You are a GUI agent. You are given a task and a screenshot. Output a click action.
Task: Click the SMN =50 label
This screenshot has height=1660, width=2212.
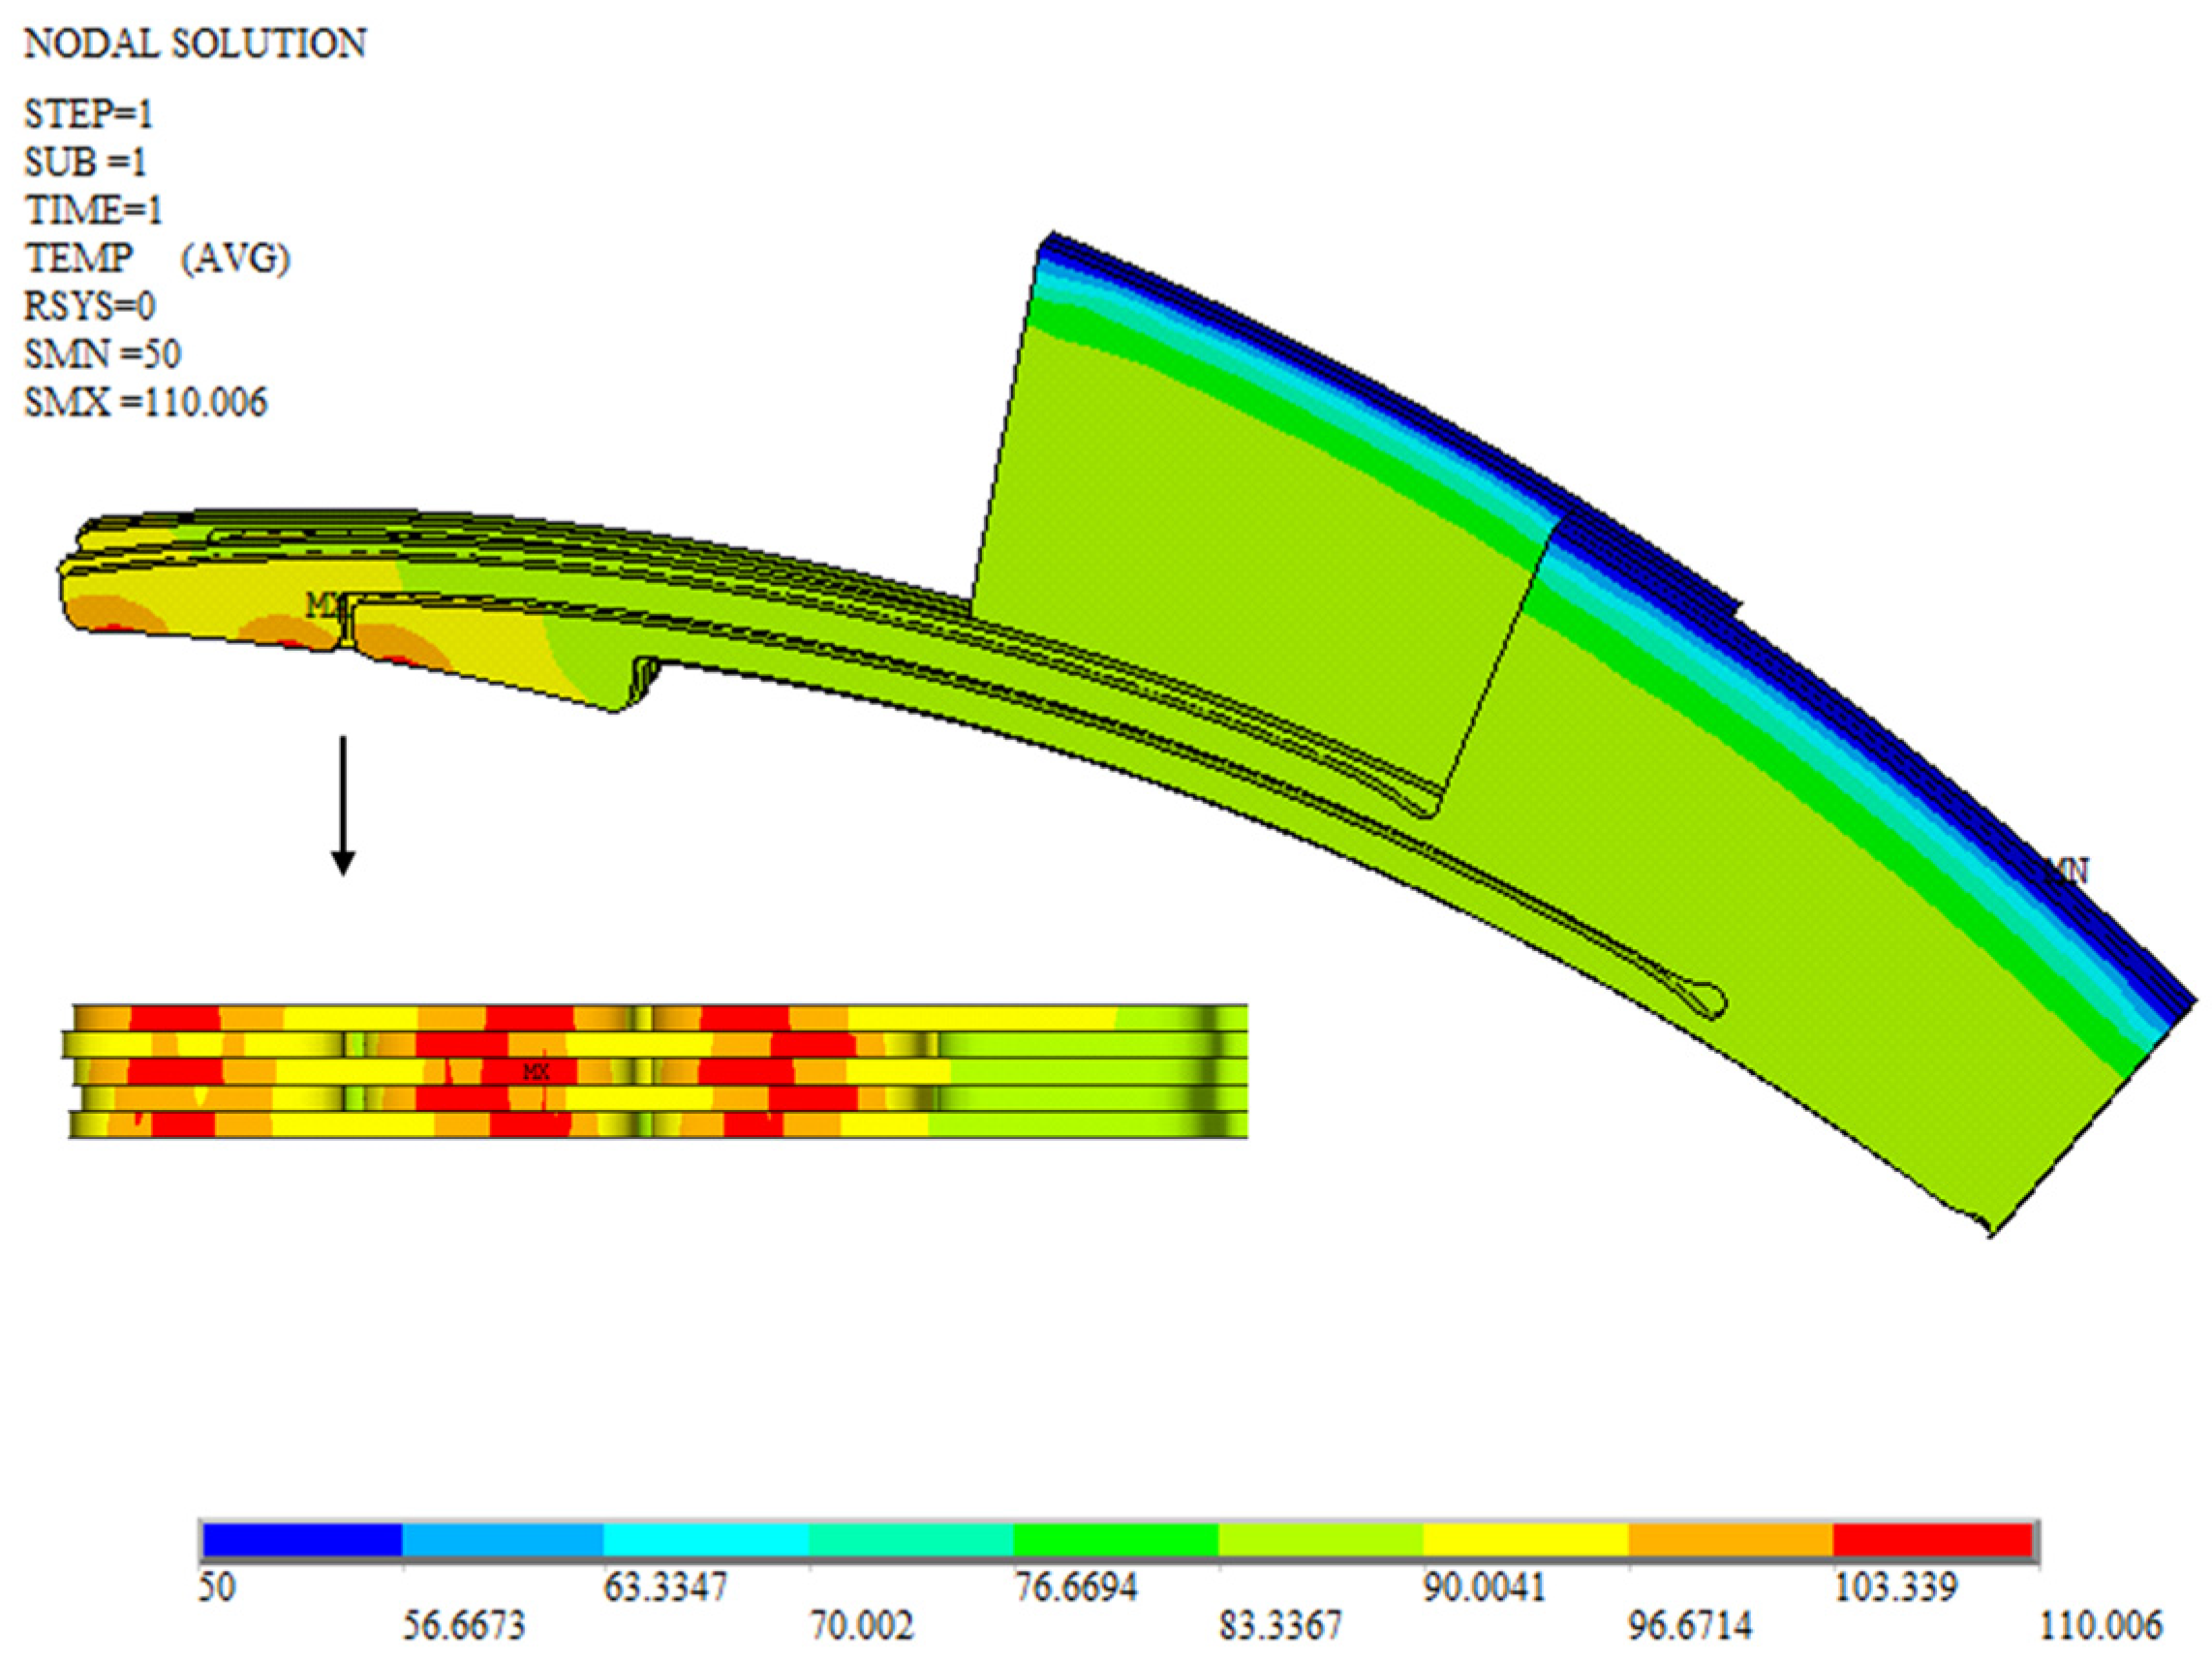pos(102,354)
